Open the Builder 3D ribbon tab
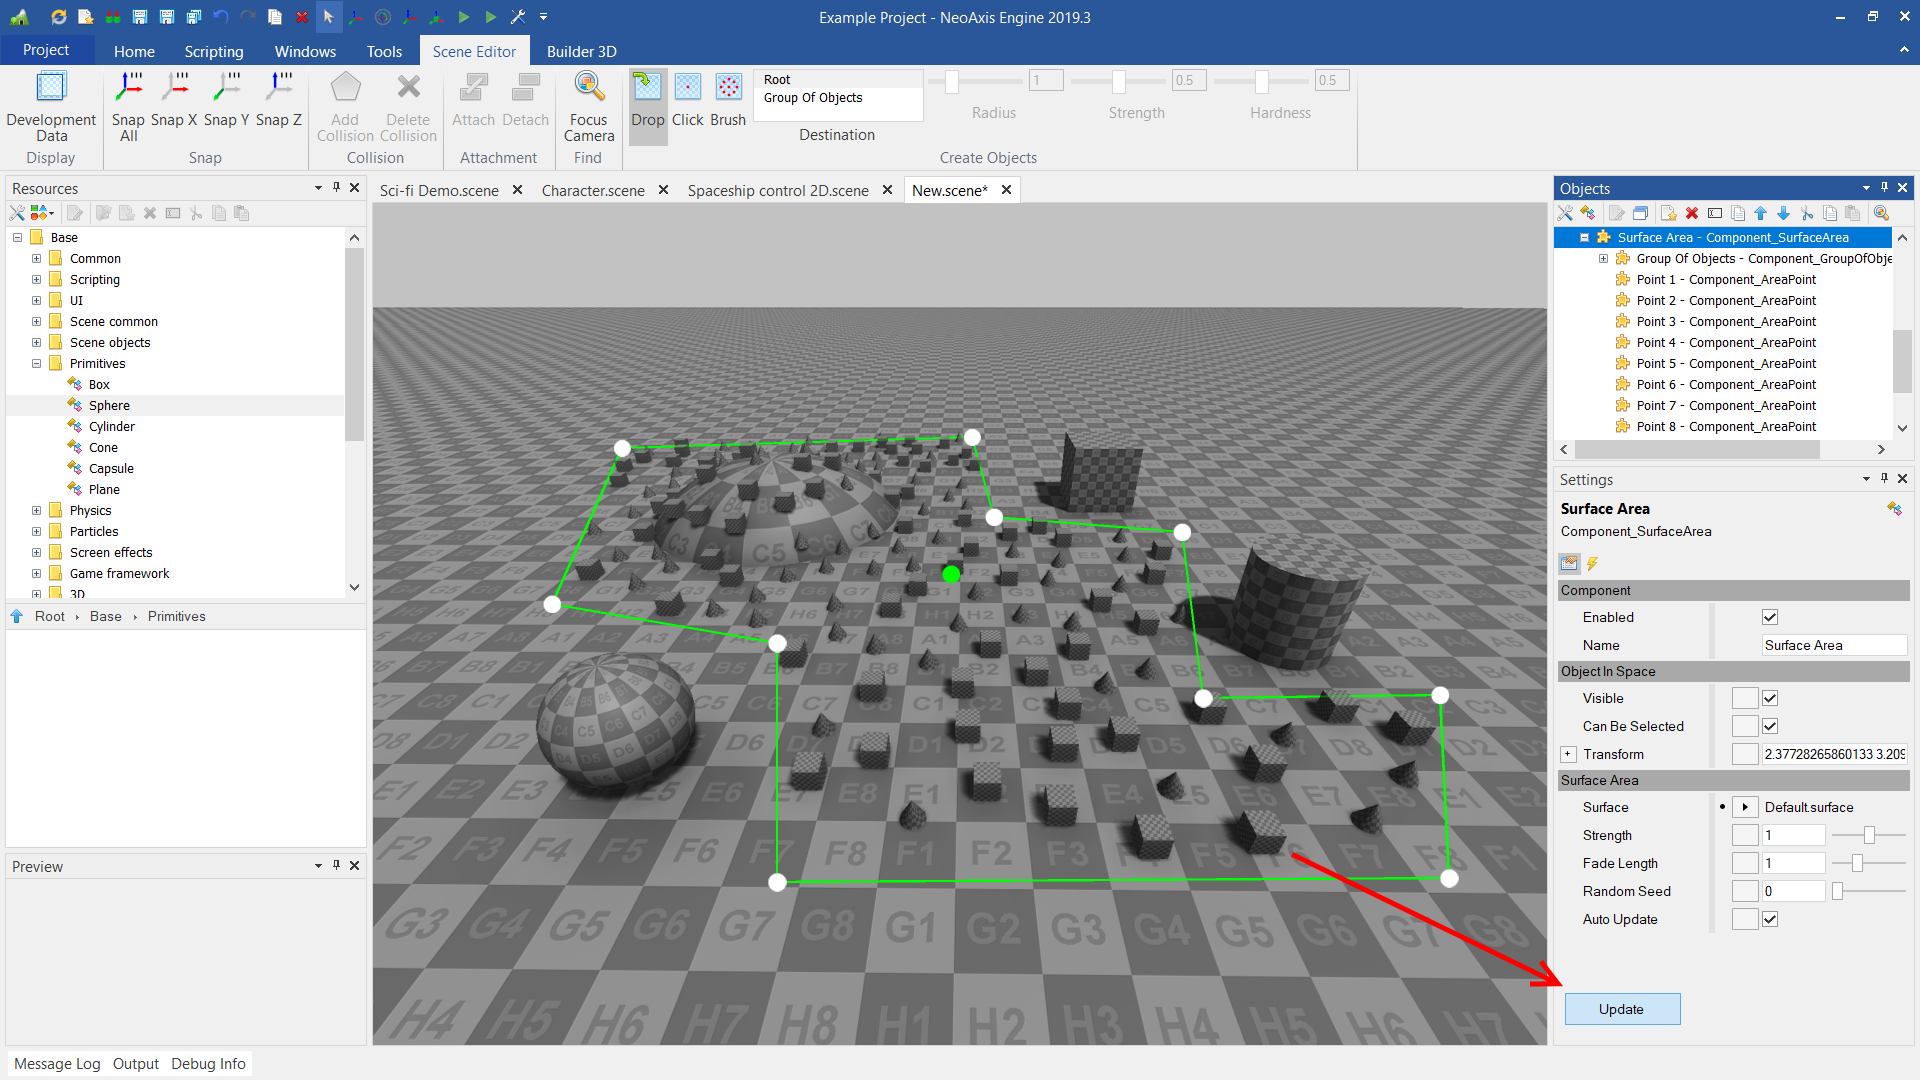 (x=581, y=51)
